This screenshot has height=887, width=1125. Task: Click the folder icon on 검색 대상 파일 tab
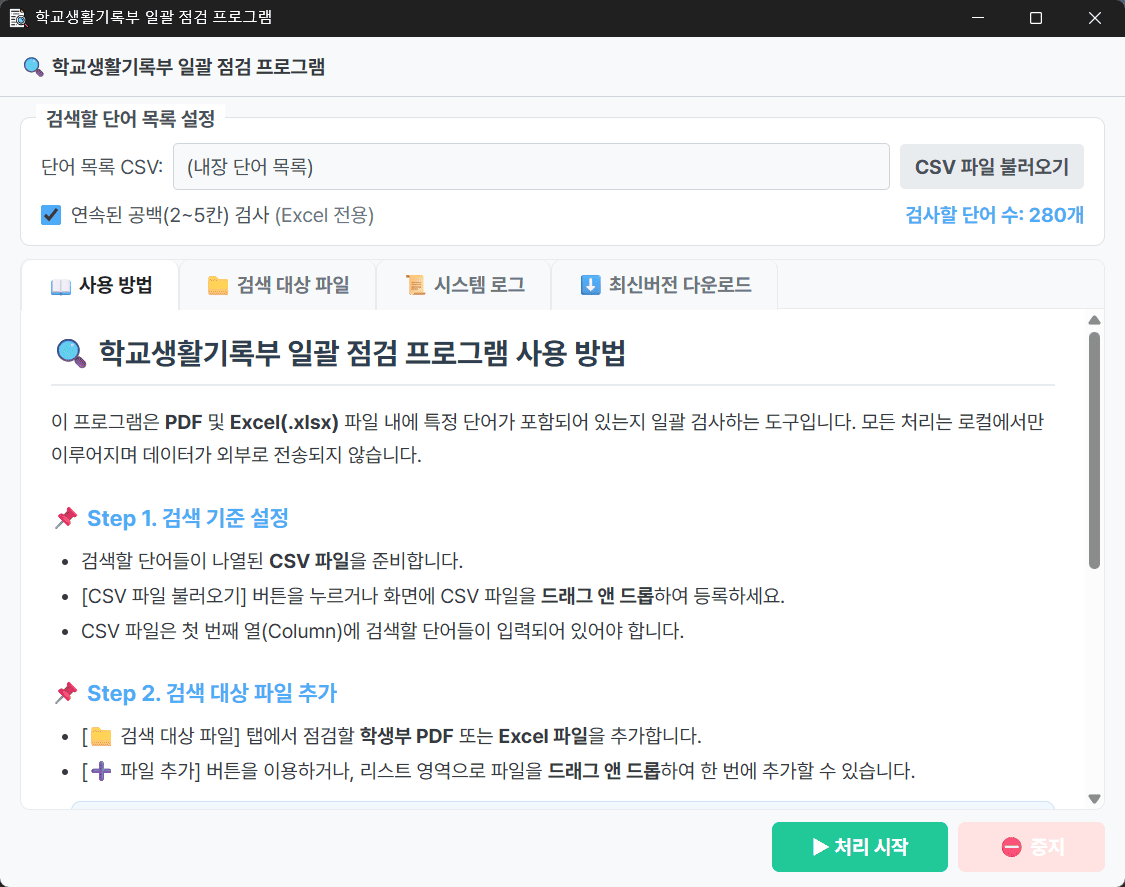click(x=217, y=286)
